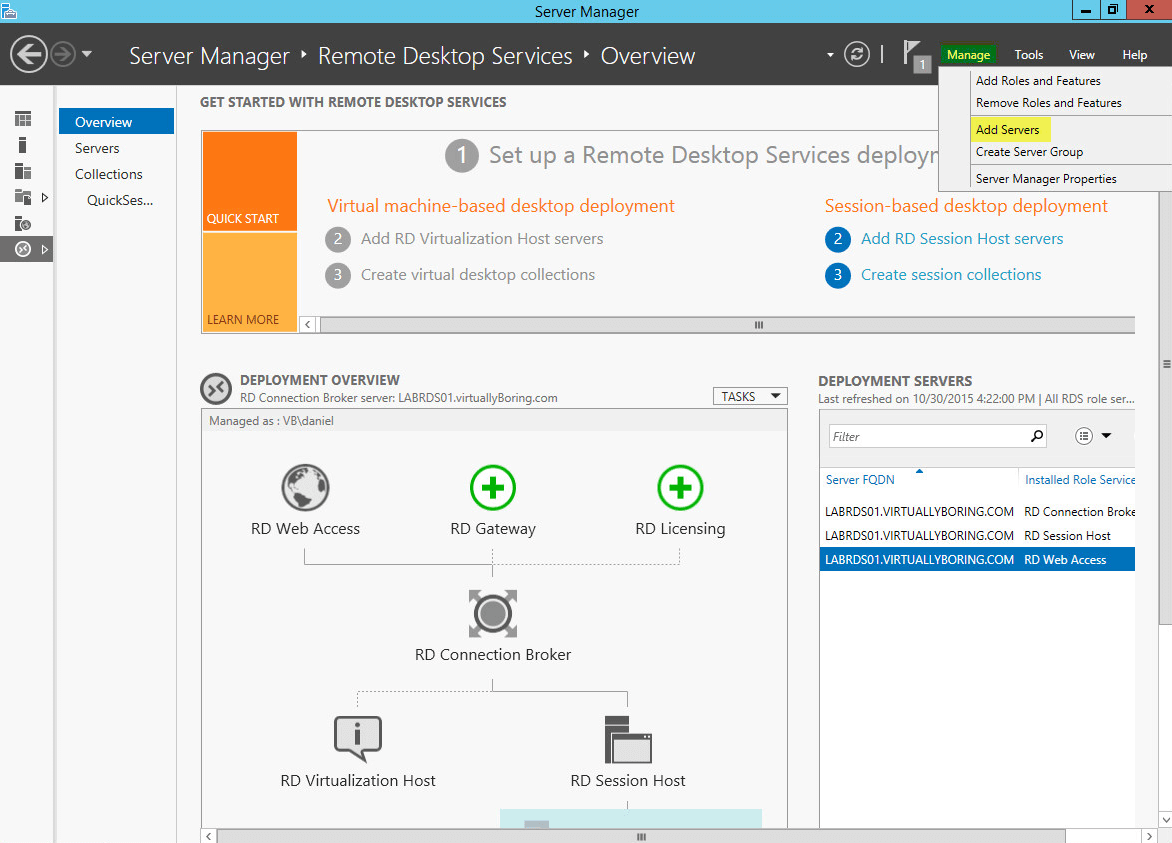Open All Servers icon in sidebar

[23, 171]
